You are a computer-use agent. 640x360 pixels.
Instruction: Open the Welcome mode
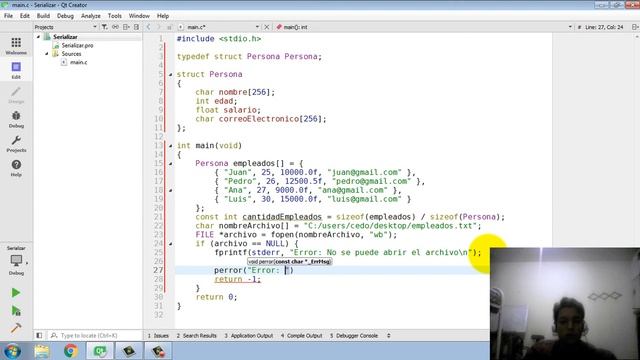pos(16,46)
